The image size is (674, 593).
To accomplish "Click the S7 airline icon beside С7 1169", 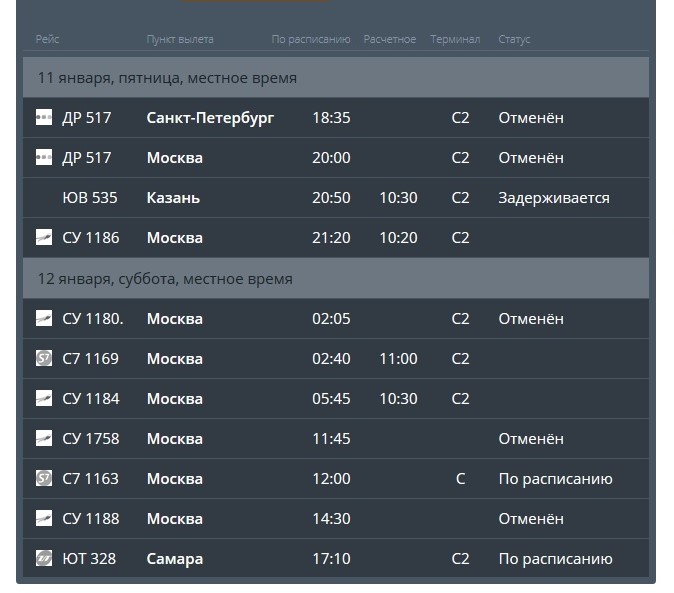I will (x=44, y=358).
